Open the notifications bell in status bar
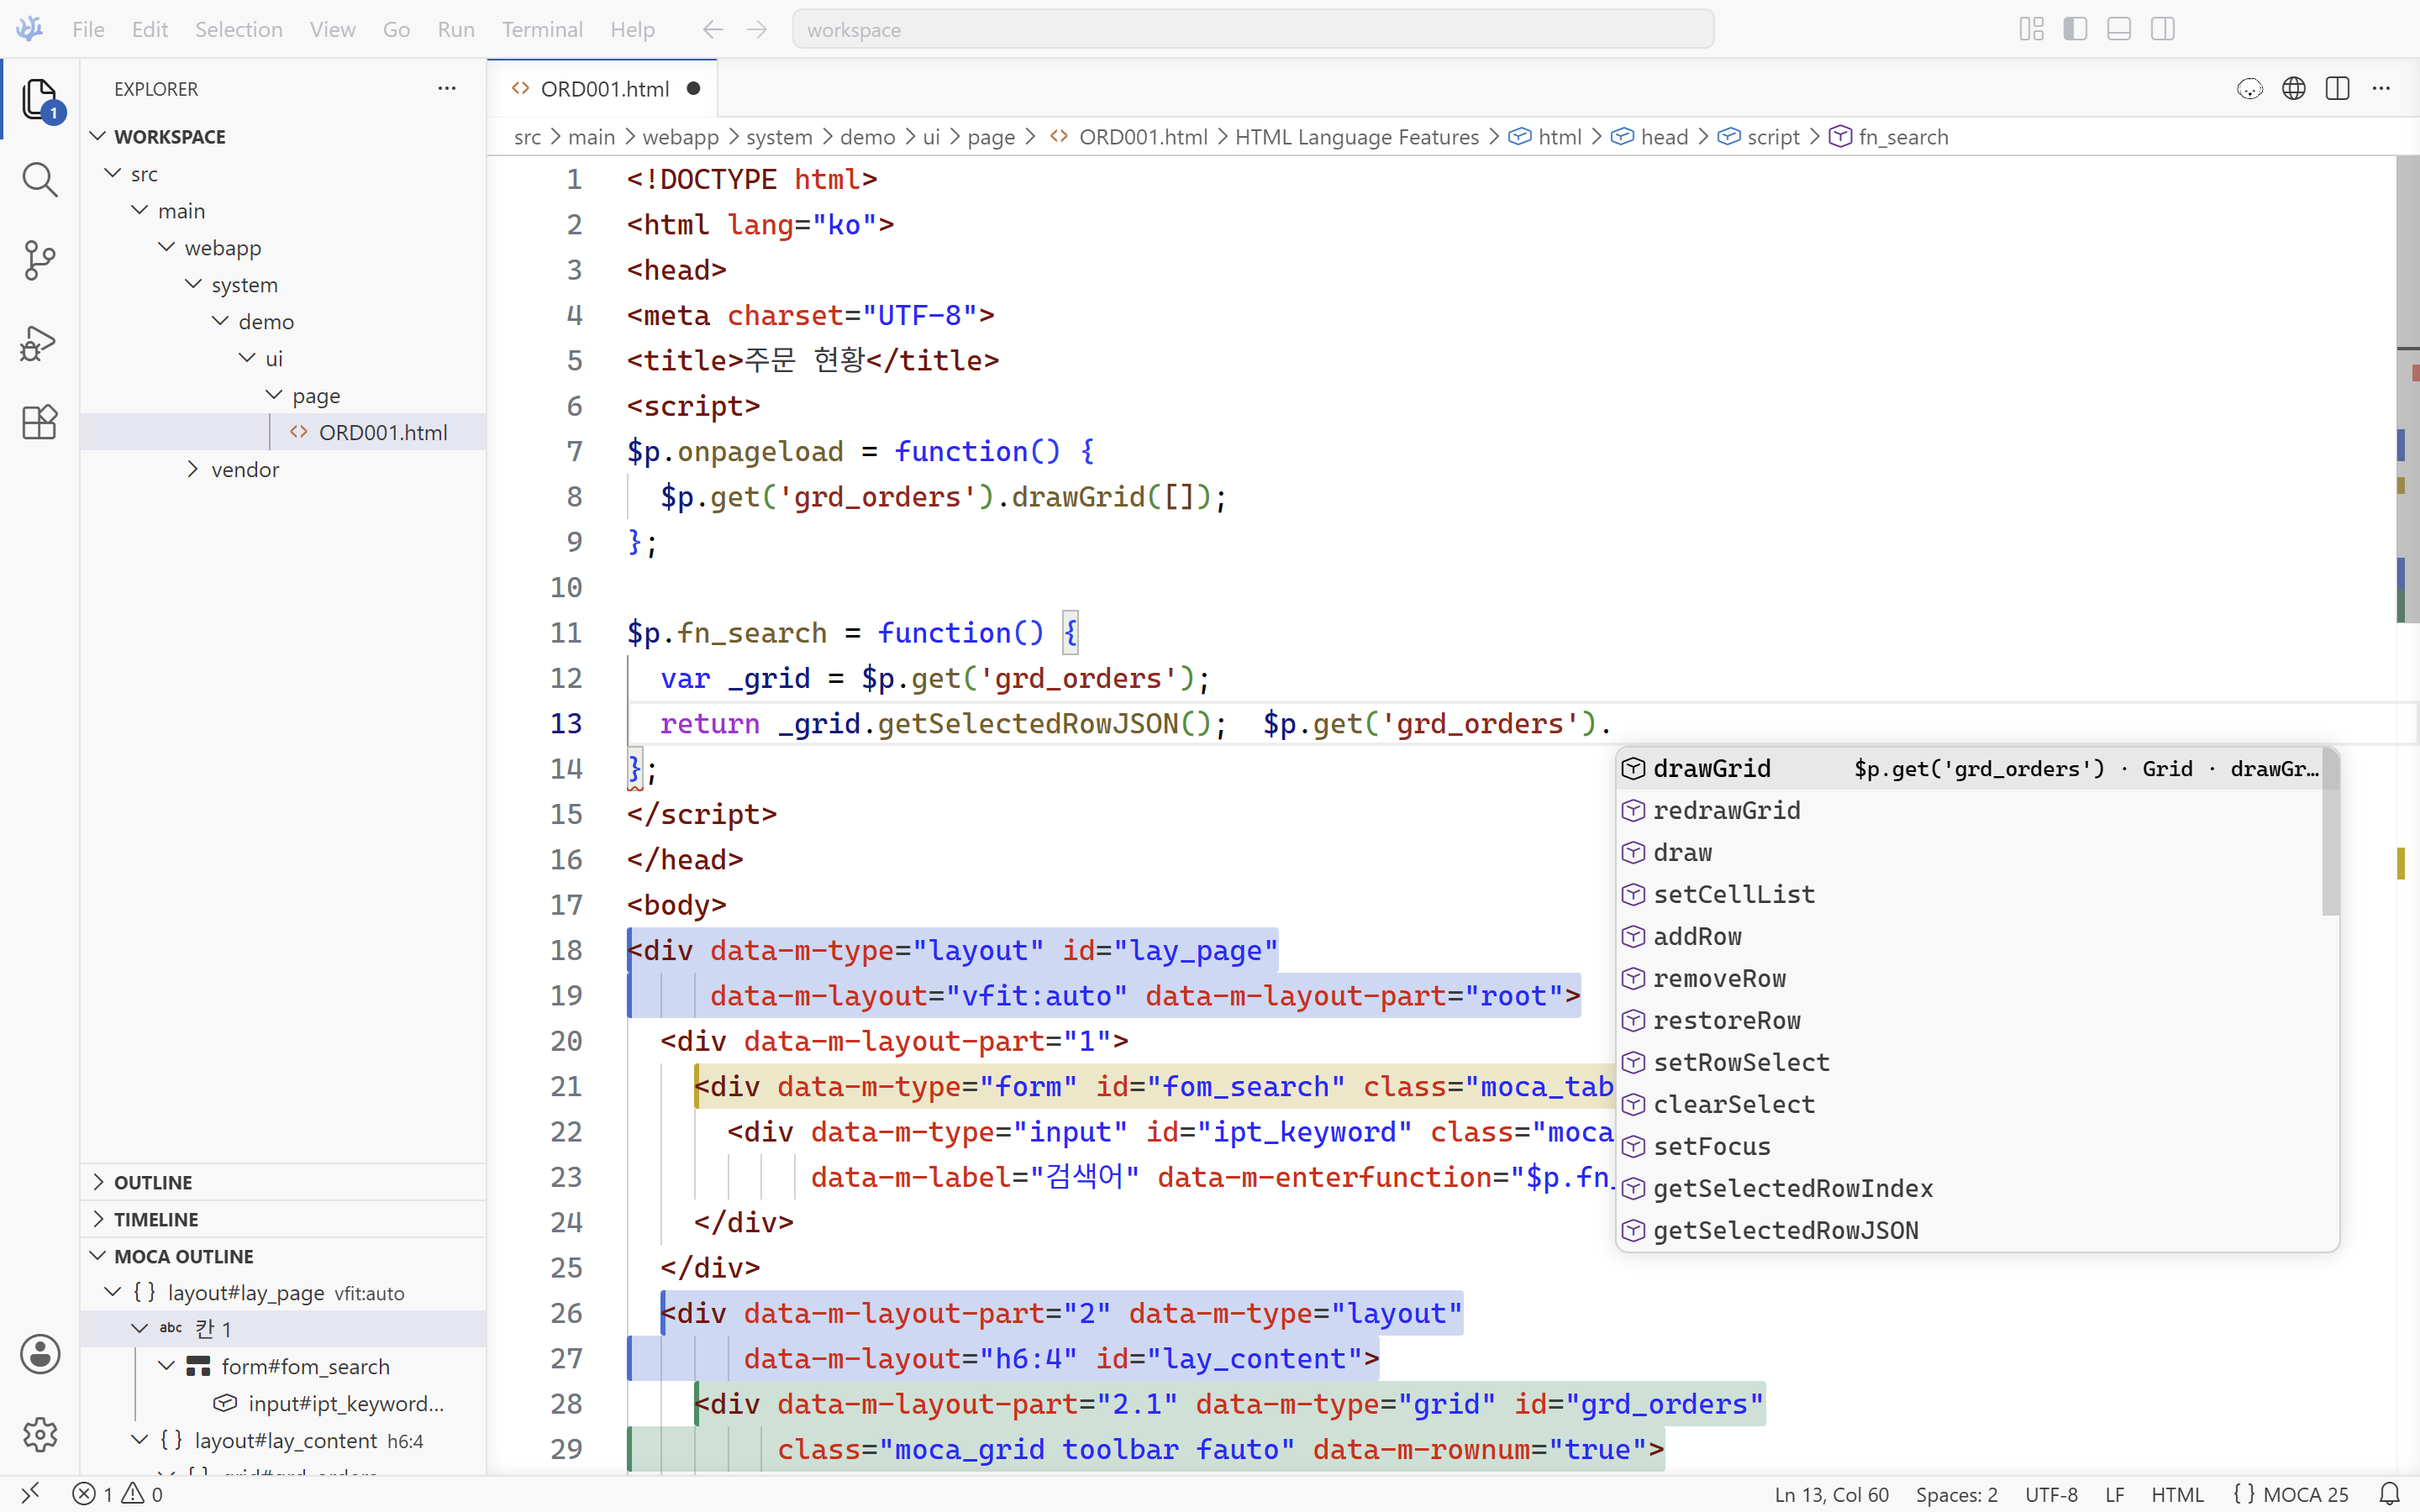 (x=2390, y=1494)
